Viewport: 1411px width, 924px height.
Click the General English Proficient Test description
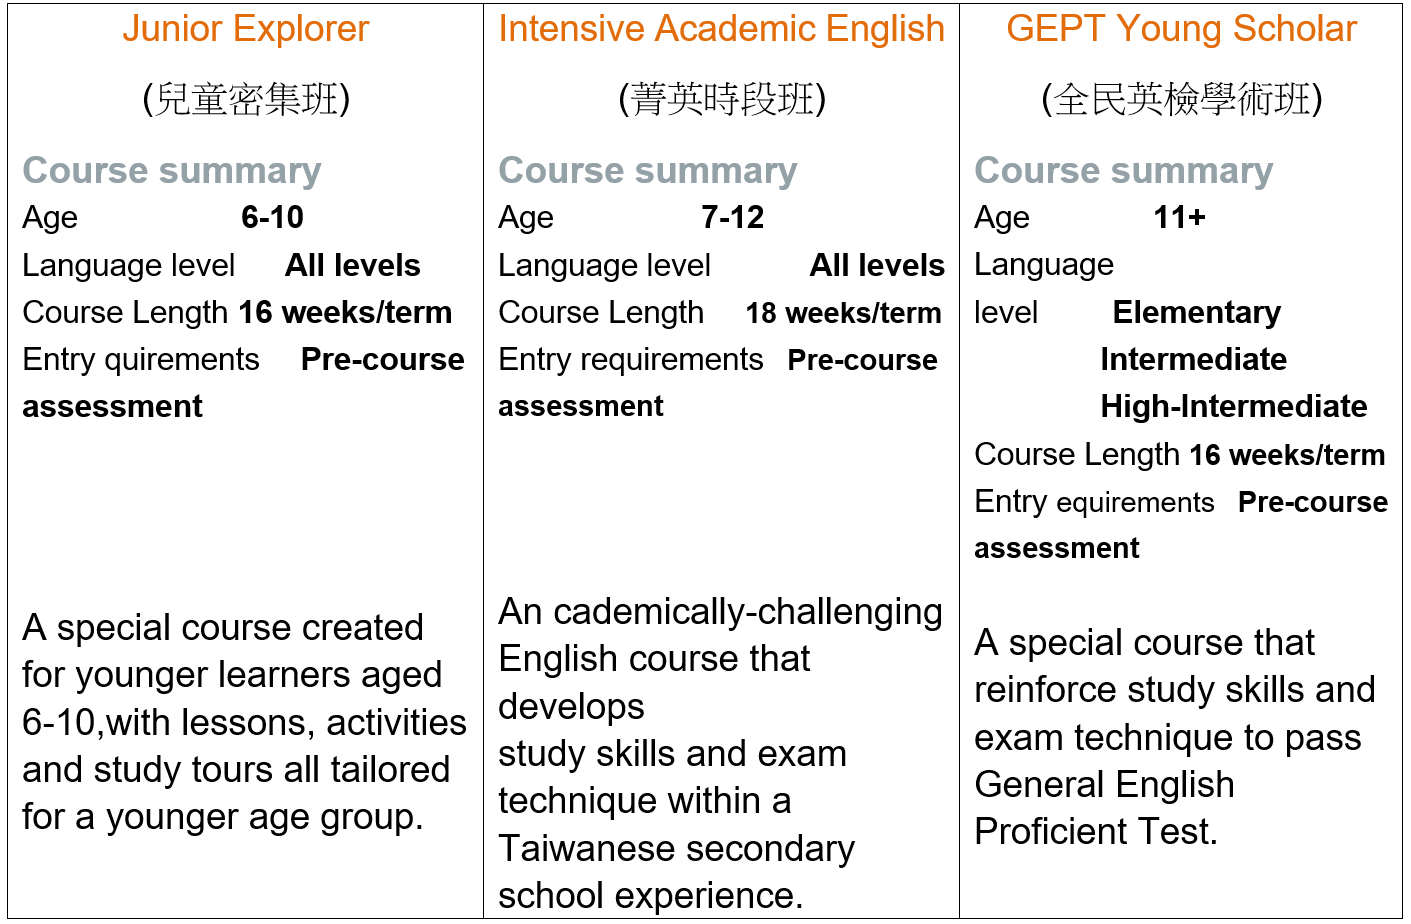click(x=1175, y=737)
